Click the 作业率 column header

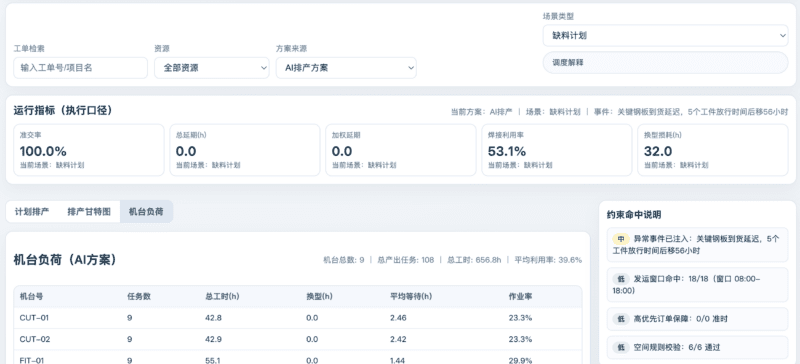point(520,296)
